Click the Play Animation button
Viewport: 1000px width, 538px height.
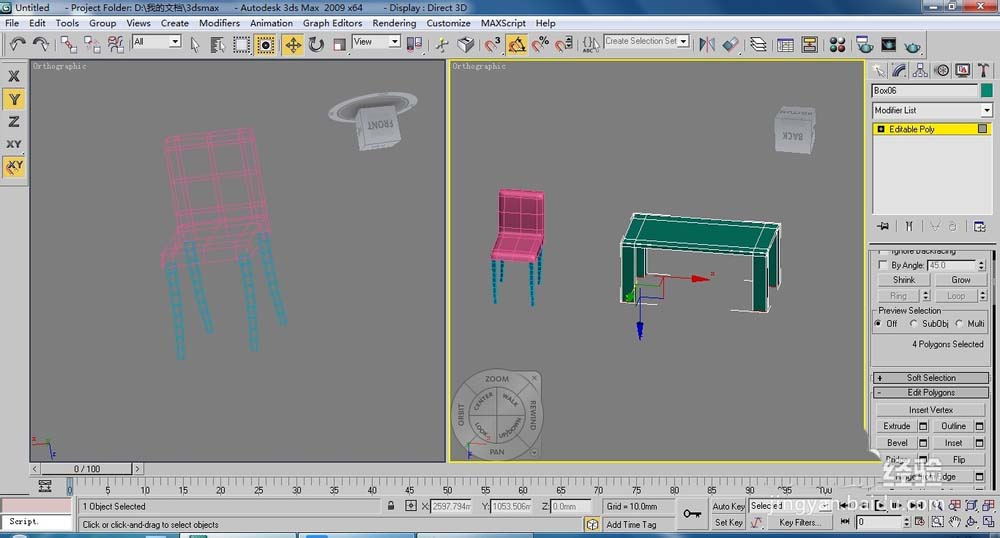pyautogui.click(x=881, y=505)
